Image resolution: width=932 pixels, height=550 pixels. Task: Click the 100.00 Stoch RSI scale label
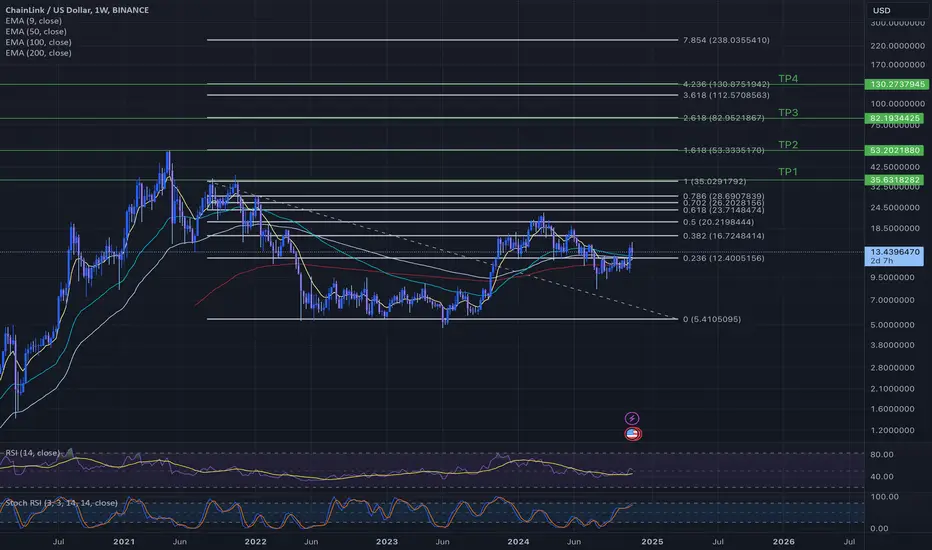pyautogui.click(x=884, y=496)
